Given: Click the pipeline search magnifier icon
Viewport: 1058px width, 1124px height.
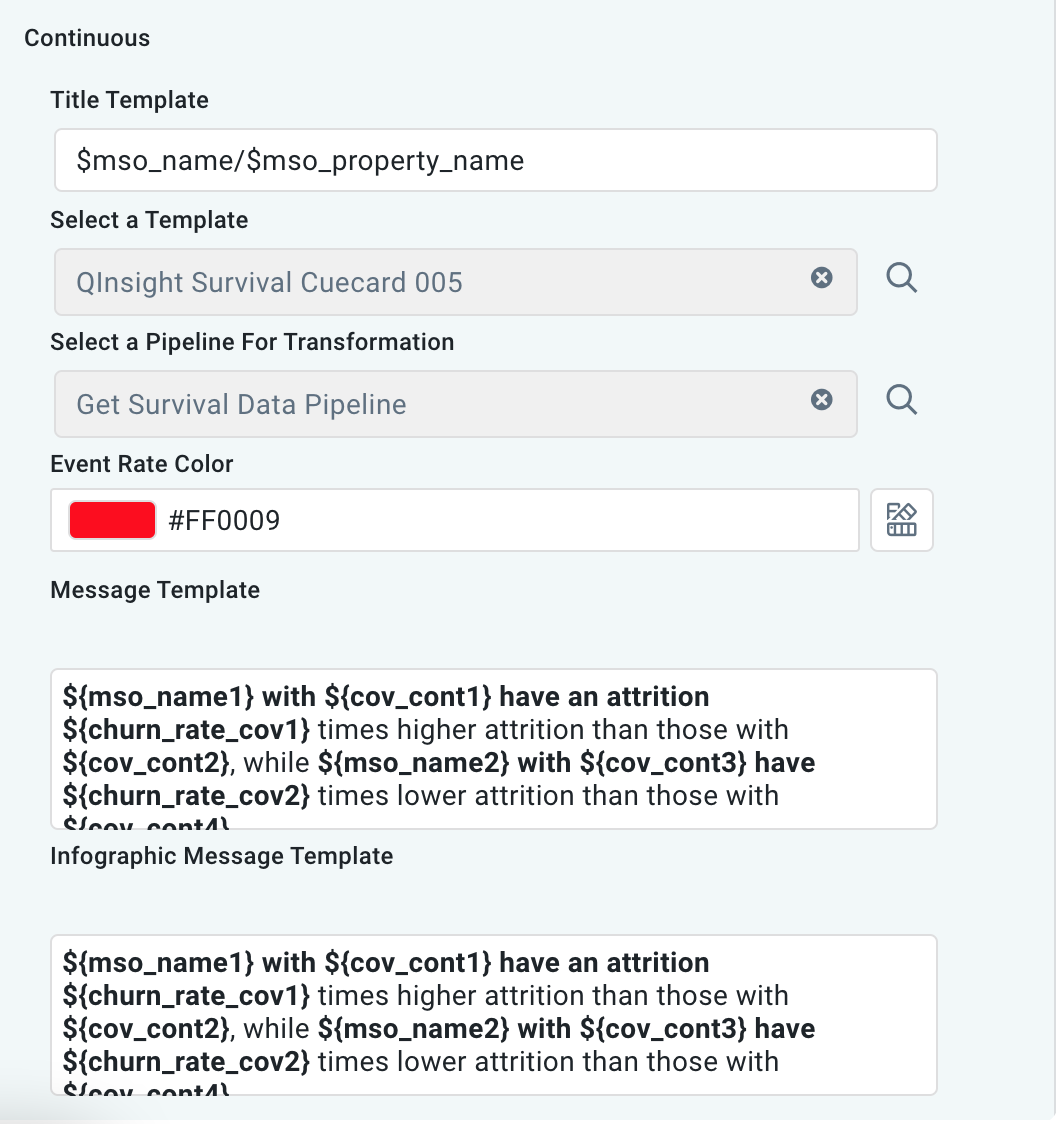Looking at the screenshot, I should (901, 400).
